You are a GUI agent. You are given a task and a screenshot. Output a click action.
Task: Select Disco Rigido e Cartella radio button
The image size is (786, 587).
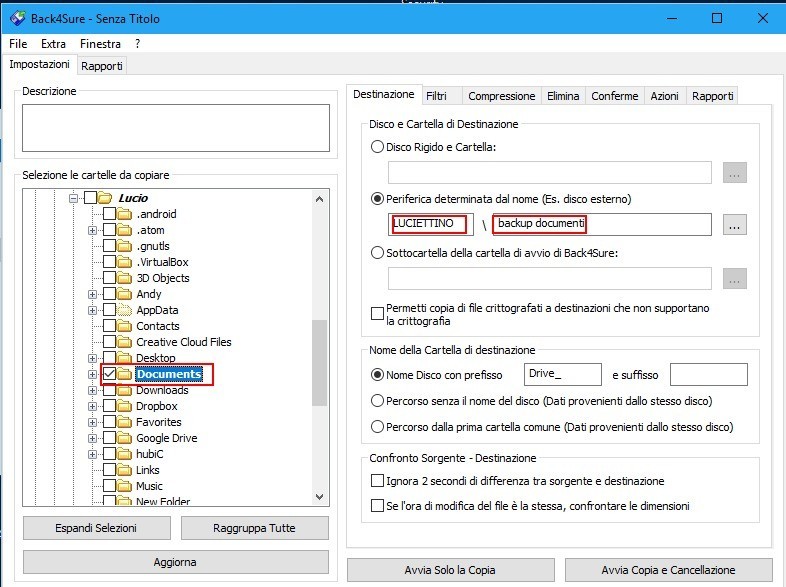377,147
